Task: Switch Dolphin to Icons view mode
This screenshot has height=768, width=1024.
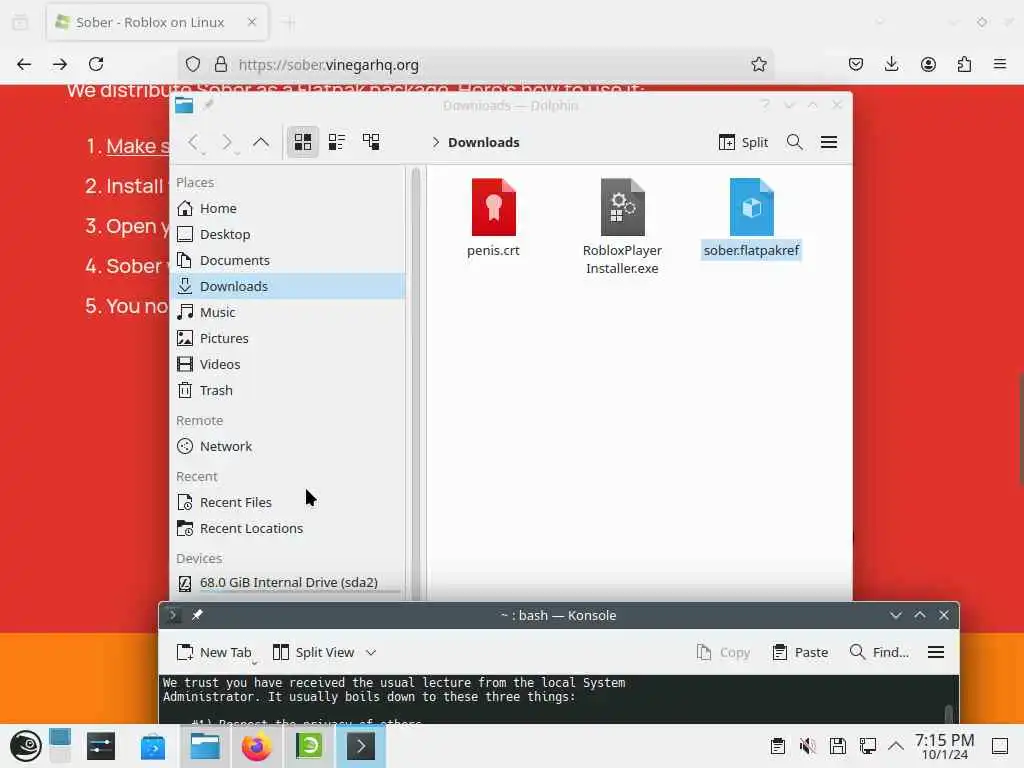Action: [x=303, y=142]
